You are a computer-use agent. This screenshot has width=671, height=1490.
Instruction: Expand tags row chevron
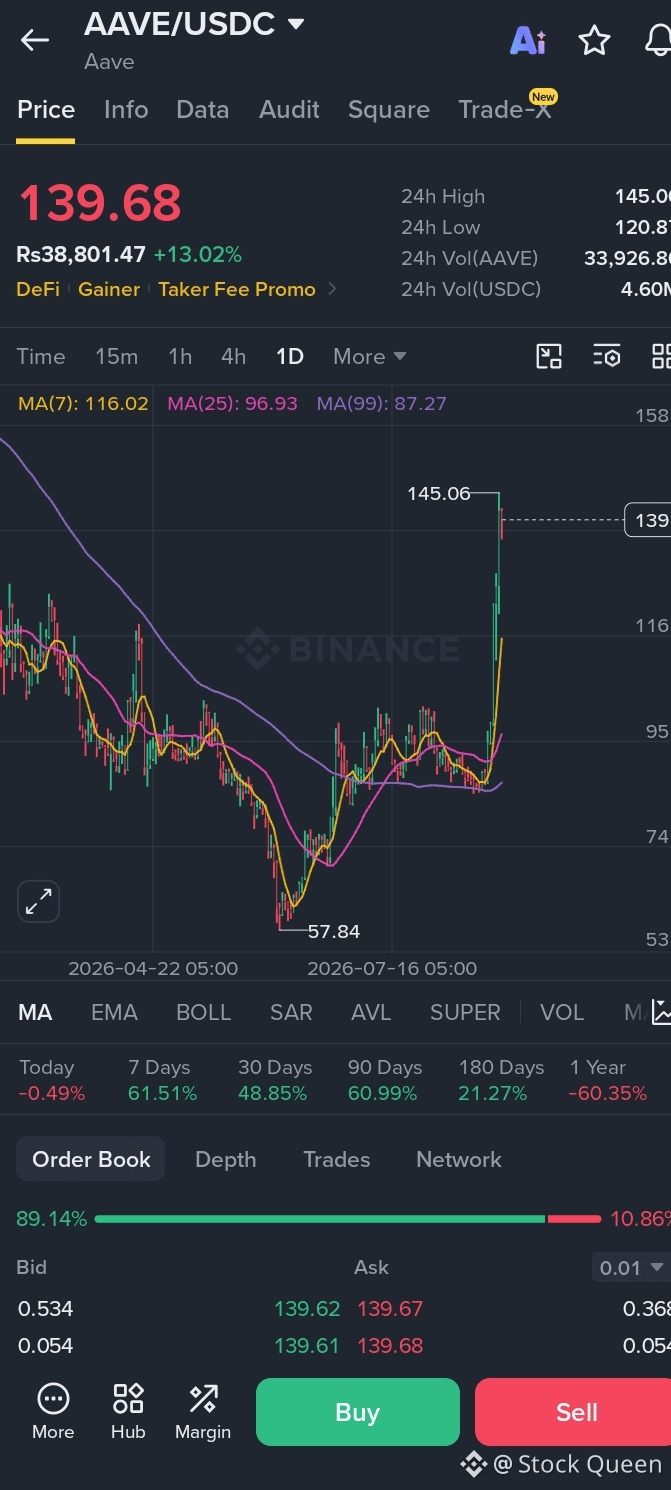point(332,289)
